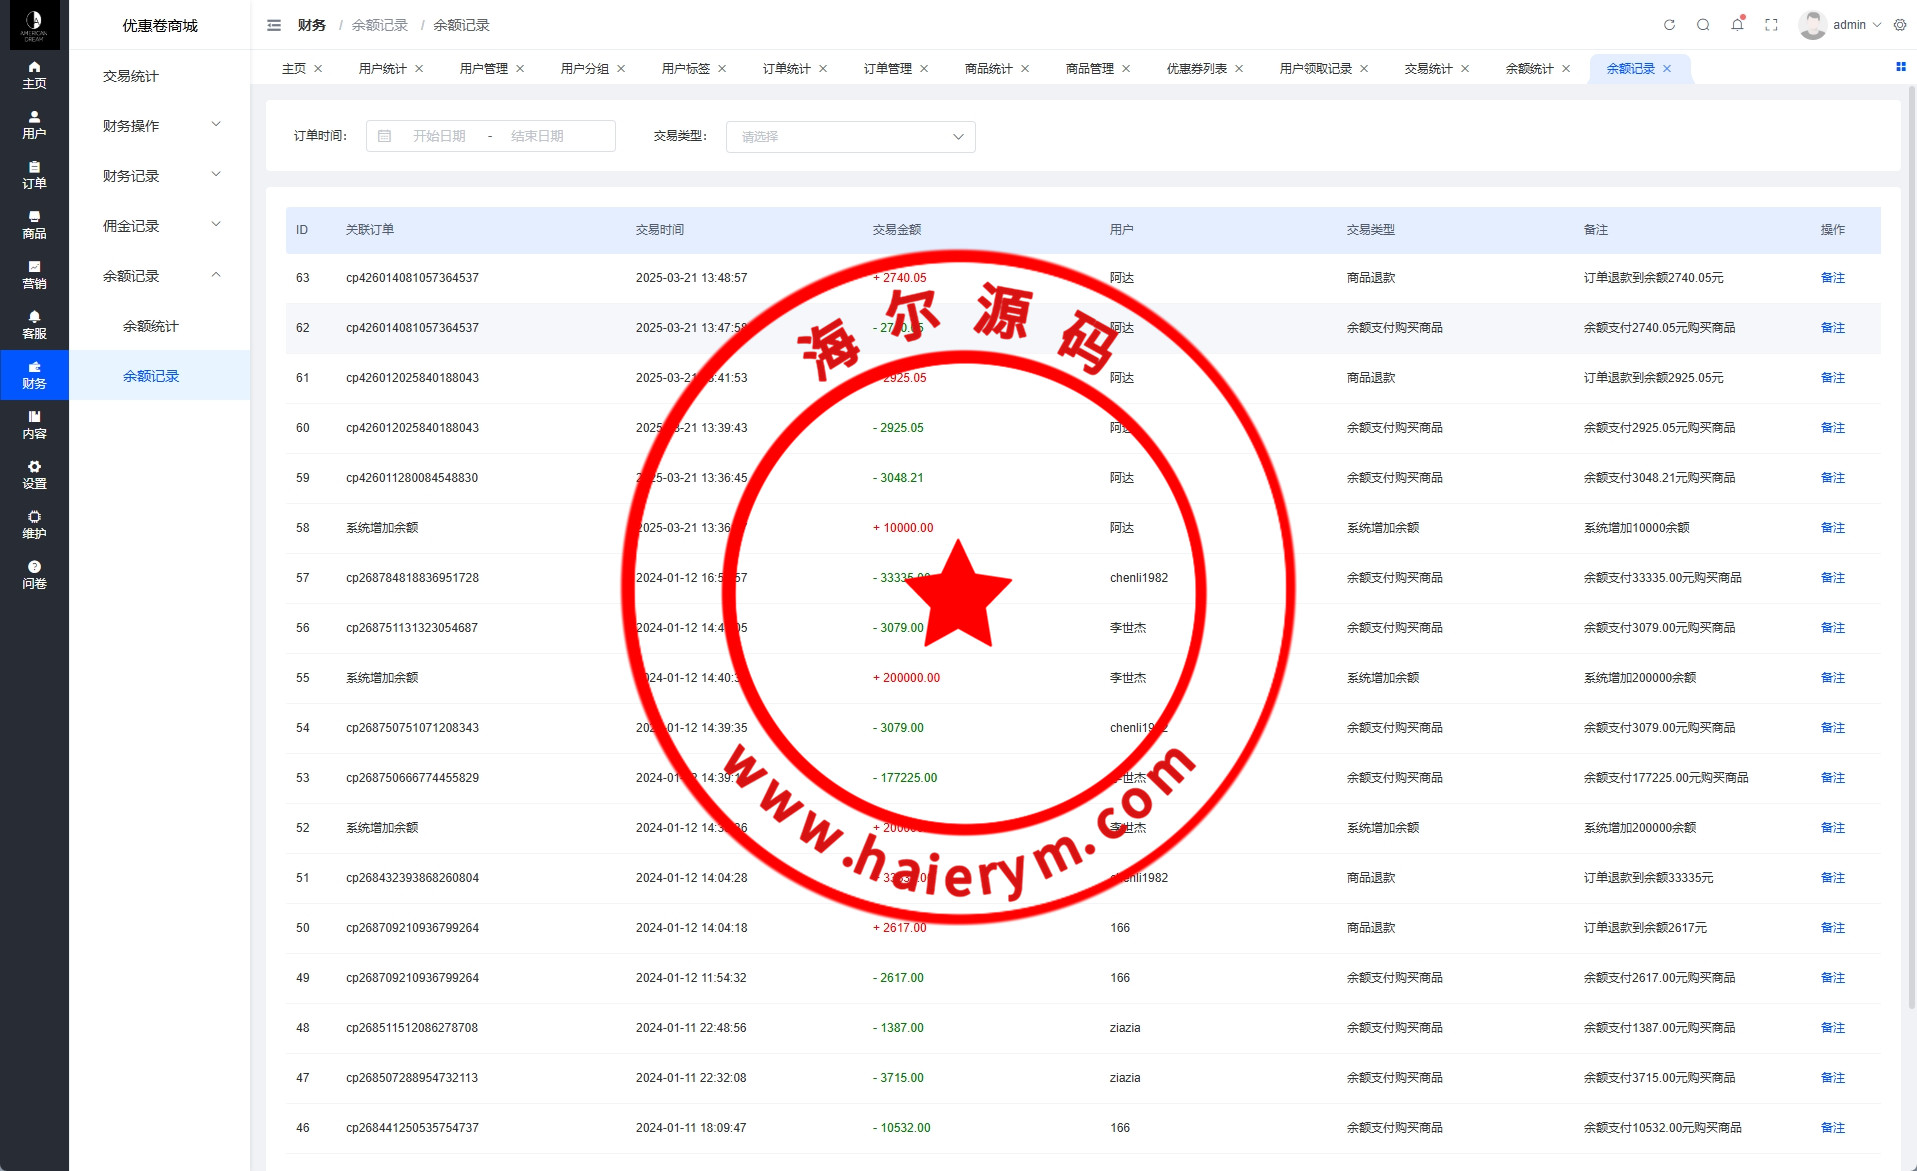Switch to the 优惠券列表 tab
The height and width of the screenshot is (1171, 1917).
click(1196, 69)
